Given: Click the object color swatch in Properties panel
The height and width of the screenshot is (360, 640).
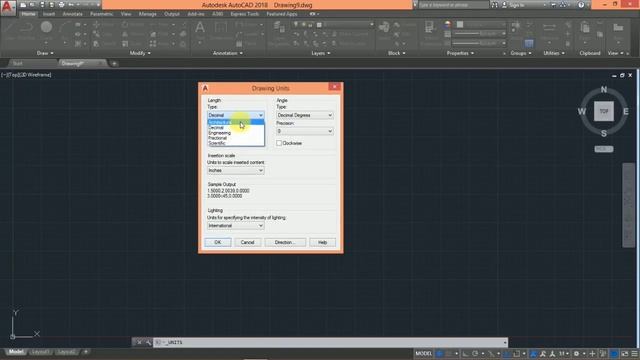Looking at the screenshot, I should 460,24.
